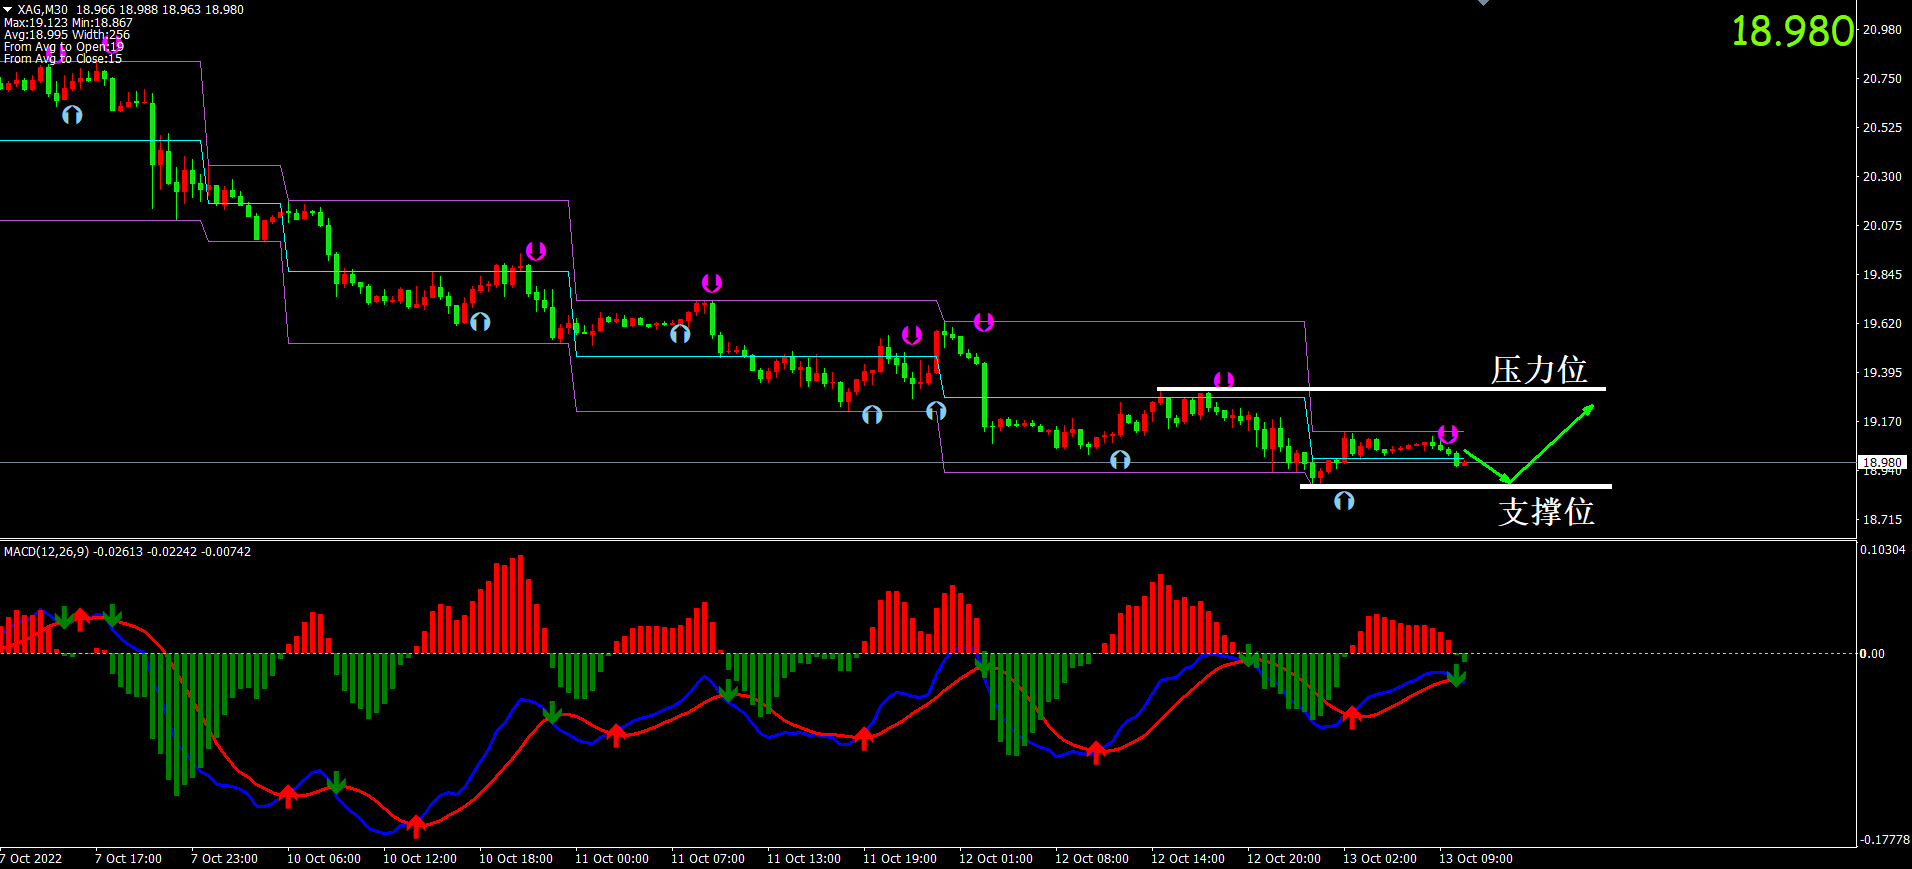Click the current price tag on the price axis
Viewport: 1912px width, 869px height.
pos(1881,462)
